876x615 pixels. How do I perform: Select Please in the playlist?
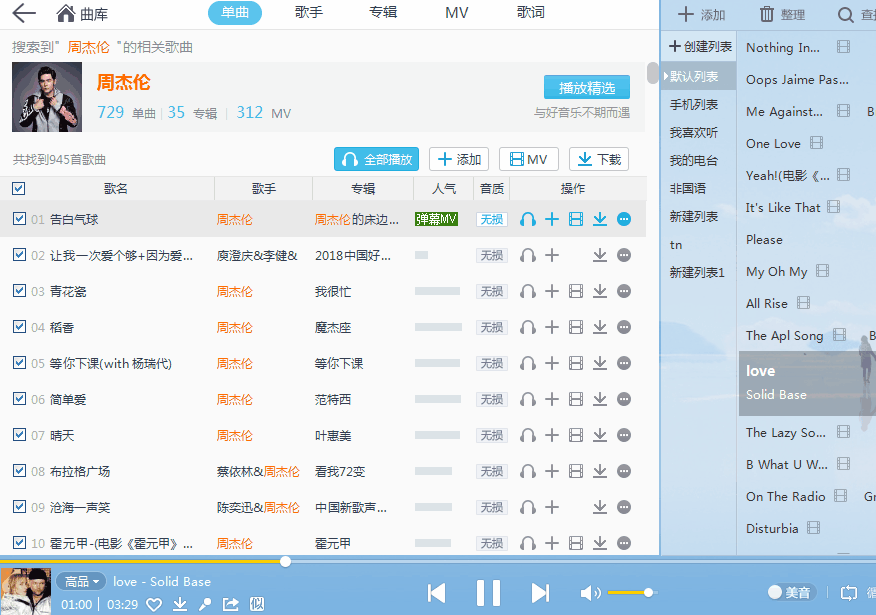click(x=764, y=240)
